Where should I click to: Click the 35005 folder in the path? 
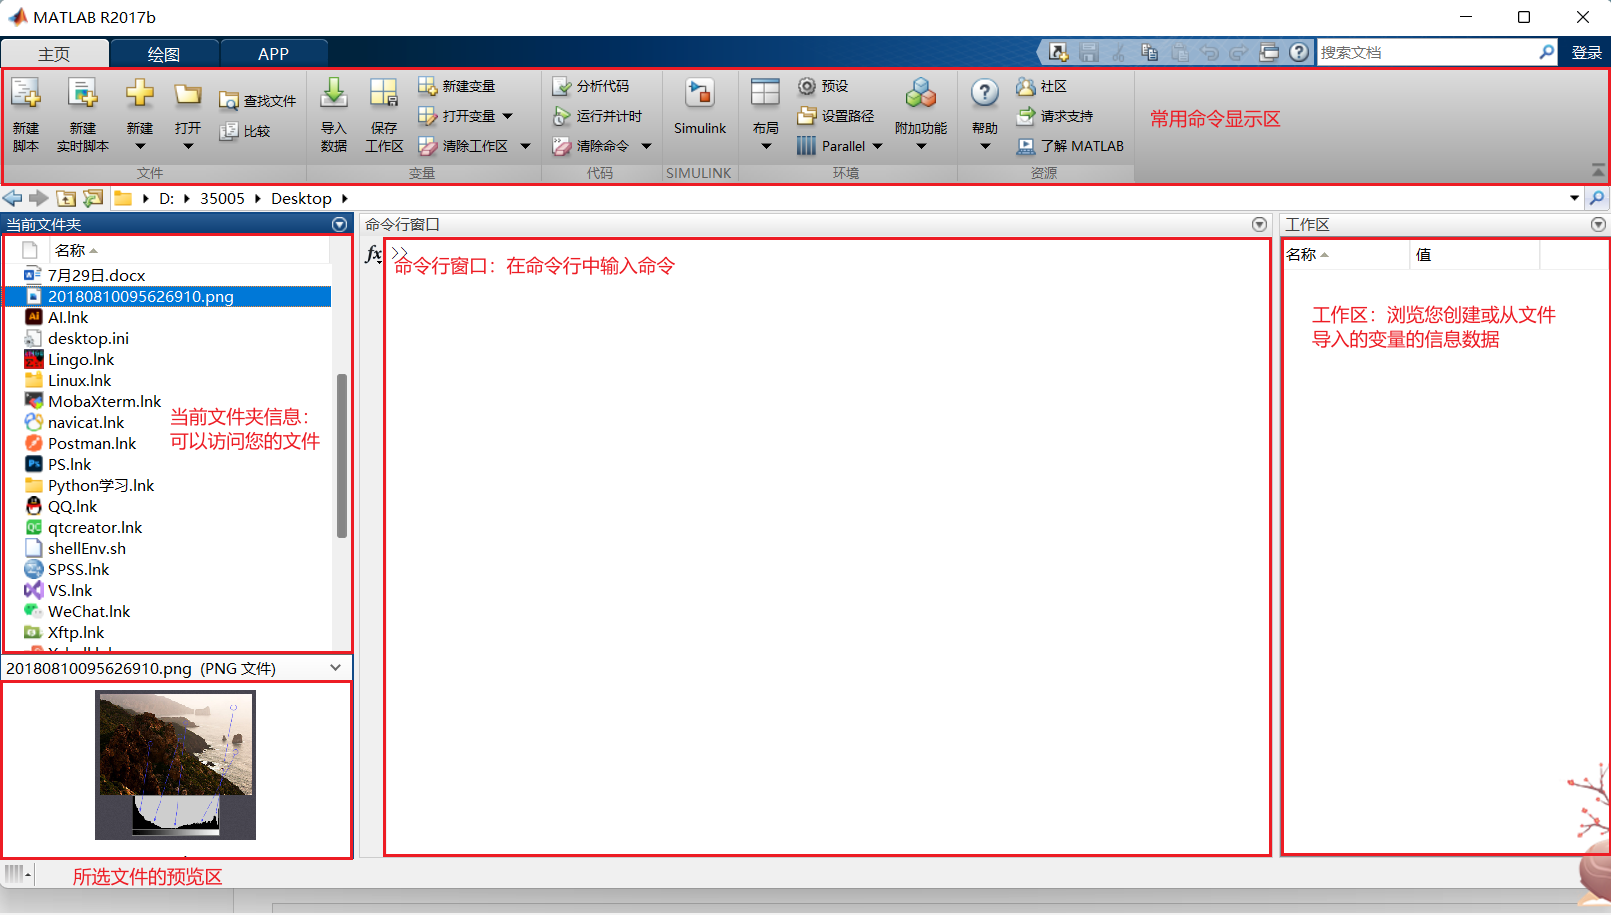coord(222,198)
